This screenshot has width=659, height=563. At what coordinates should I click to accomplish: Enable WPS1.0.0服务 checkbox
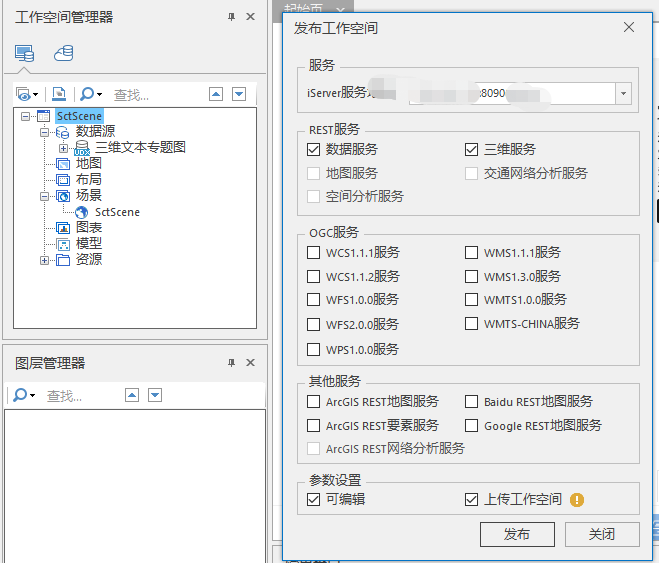314,350
